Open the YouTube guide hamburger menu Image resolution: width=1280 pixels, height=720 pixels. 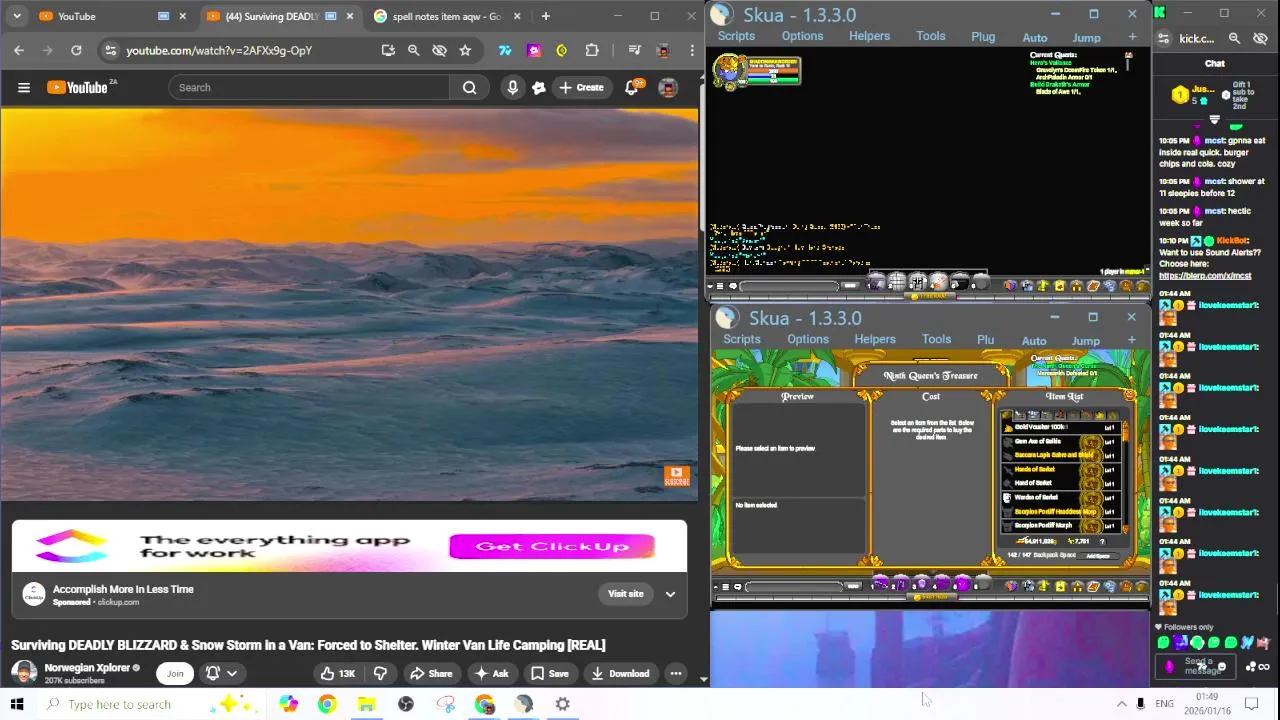24,88
